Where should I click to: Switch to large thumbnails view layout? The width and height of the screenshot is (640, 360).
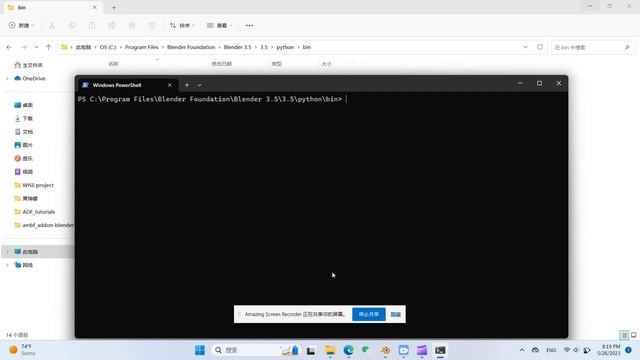[x=633, y=335]
